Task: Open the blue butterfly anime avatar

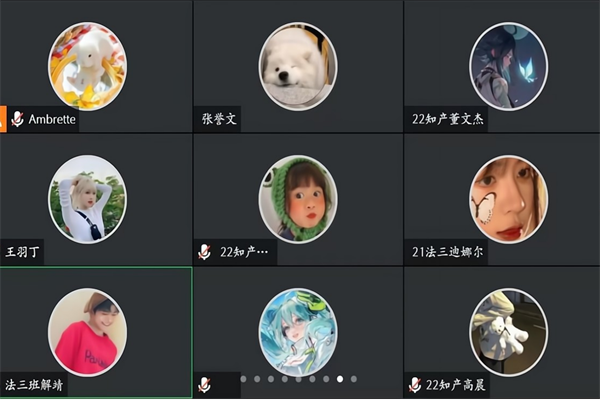Action: [509, 66]
